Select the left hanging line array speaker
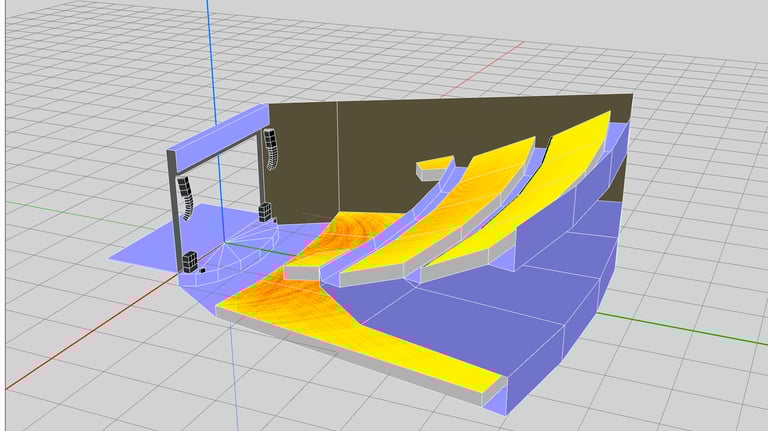Viewport: 768px width, 431px height. [186, 198]
